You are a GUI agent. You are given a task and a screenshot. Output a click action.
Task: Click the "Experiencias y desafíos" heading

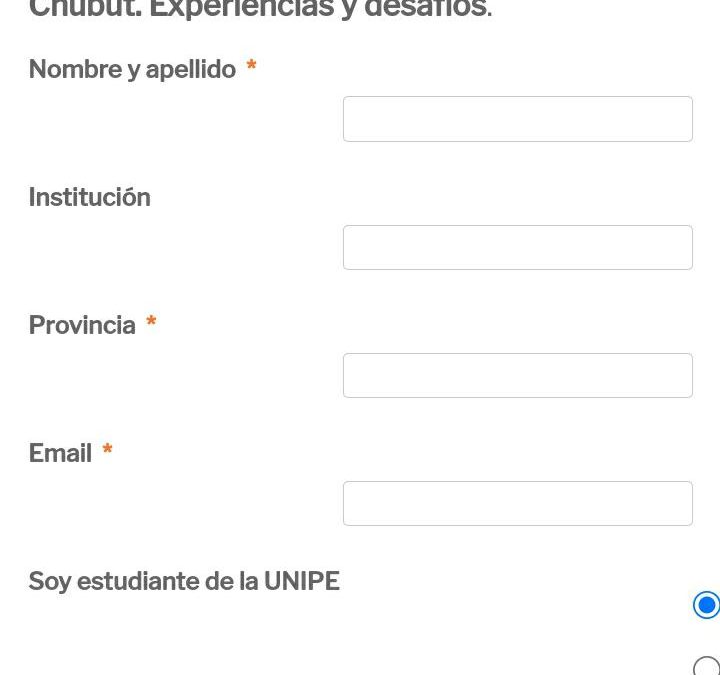(x=320, y=9)
